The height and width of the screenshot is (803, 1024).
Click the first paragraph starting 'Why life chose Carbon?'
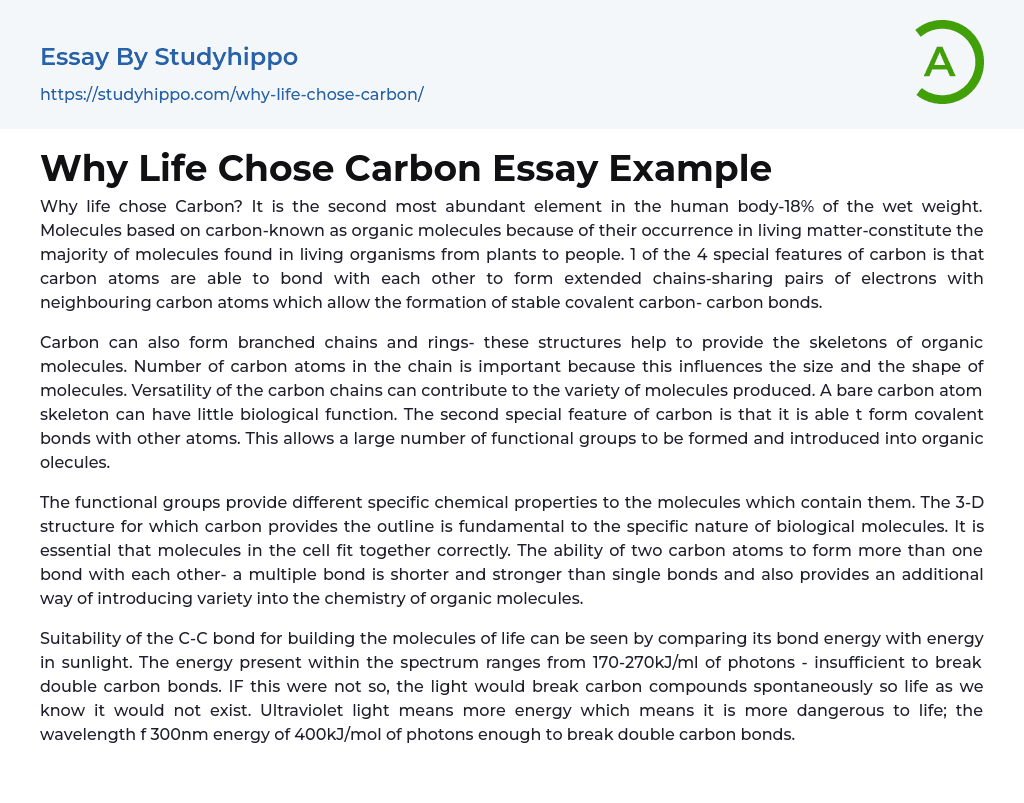click(x=511, y=254)
